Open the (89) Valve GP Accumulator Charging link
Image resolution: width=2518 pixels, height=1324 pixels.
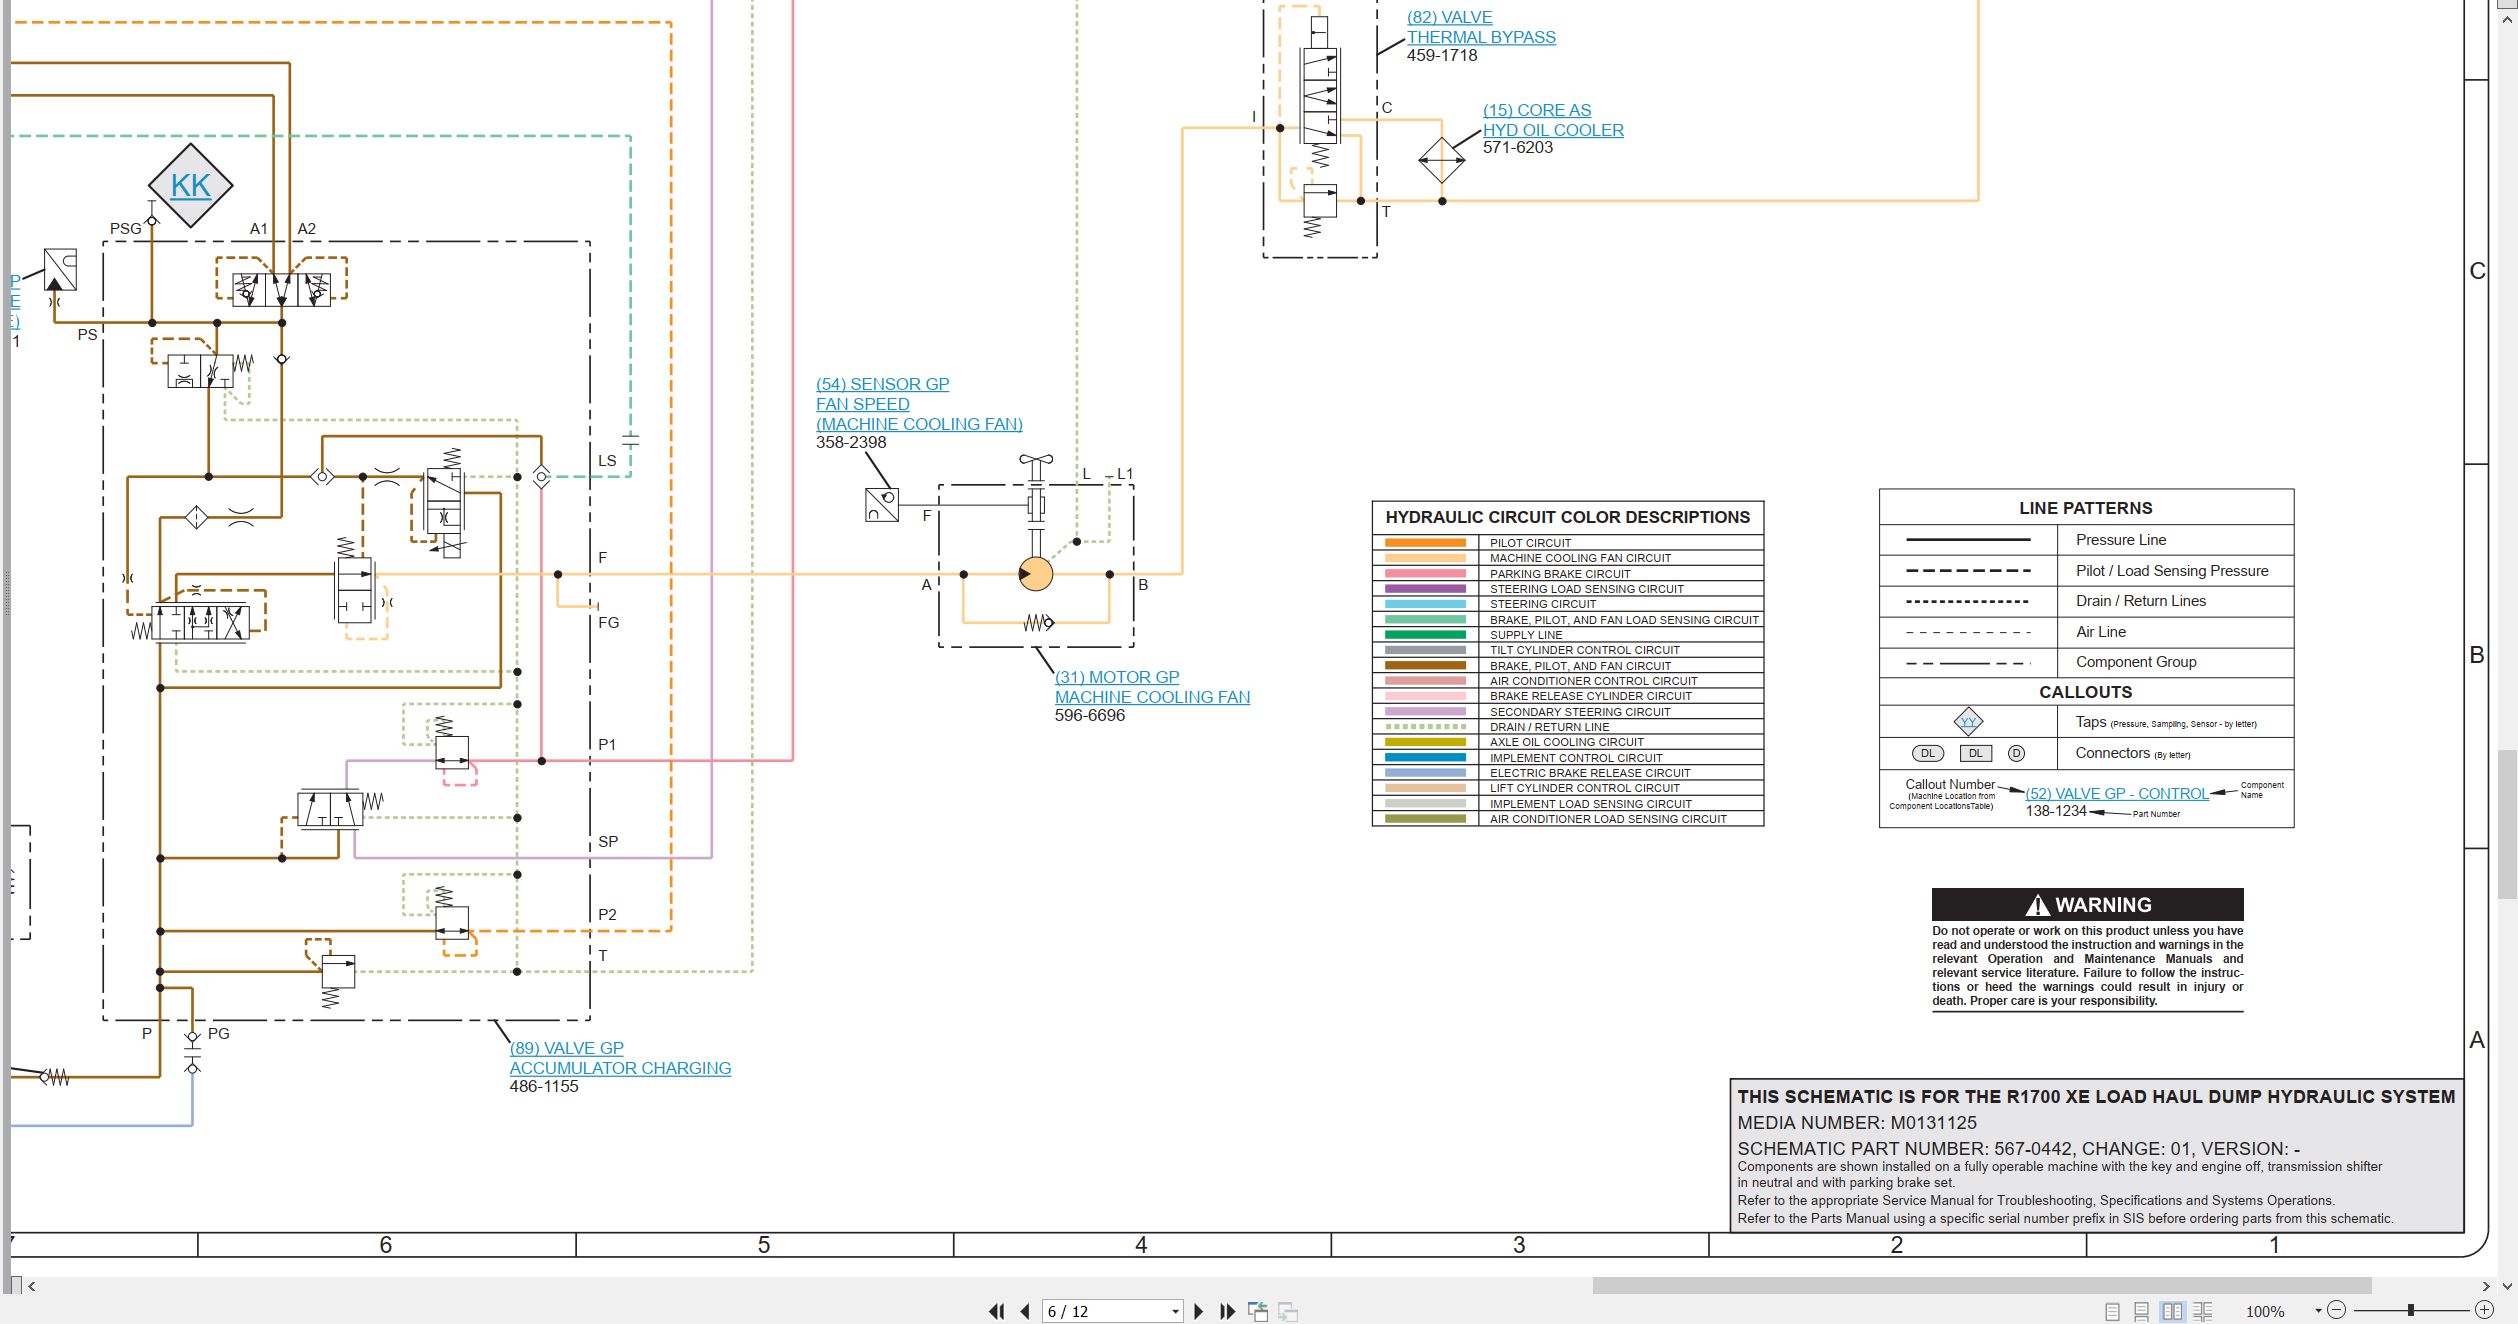pyautogui.click(x=620, y=1058)
